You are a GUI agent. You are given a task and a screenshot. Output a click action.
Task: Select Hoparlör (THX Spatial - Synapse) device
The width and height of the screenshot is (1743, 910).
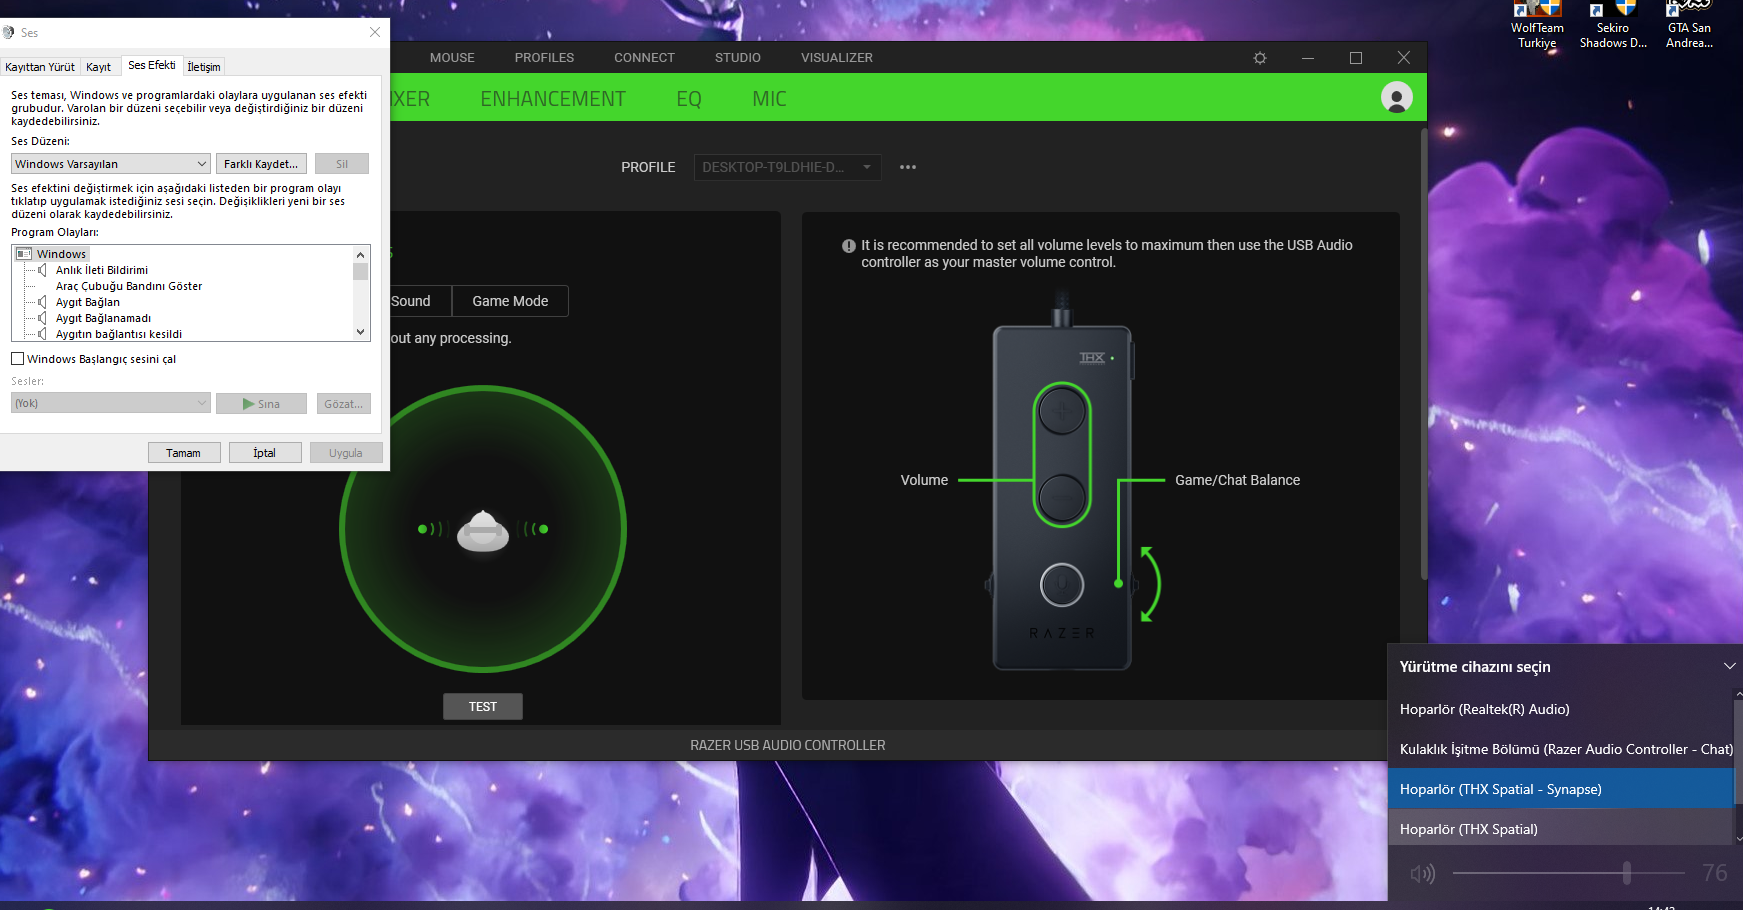(x=1560, y=789)
